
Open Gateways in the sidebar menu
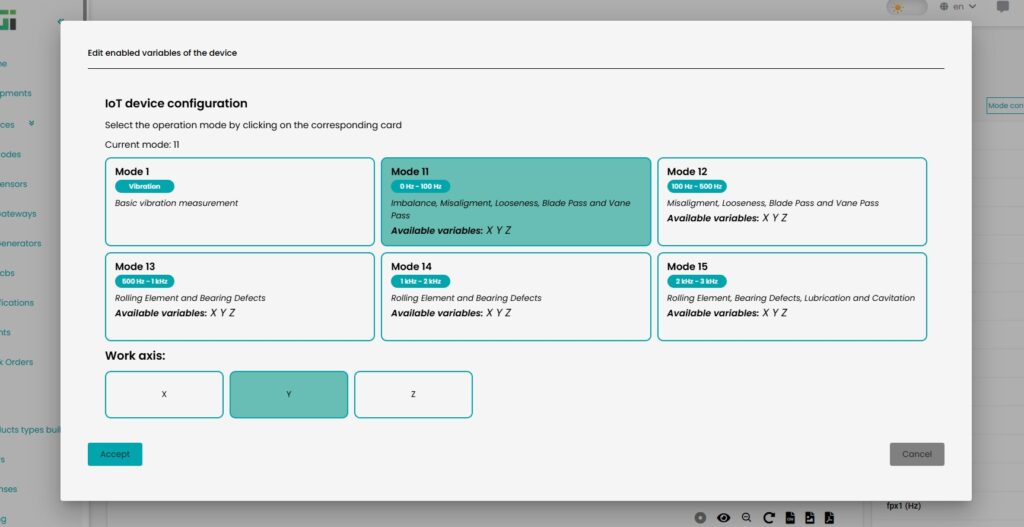click(18, 213)
